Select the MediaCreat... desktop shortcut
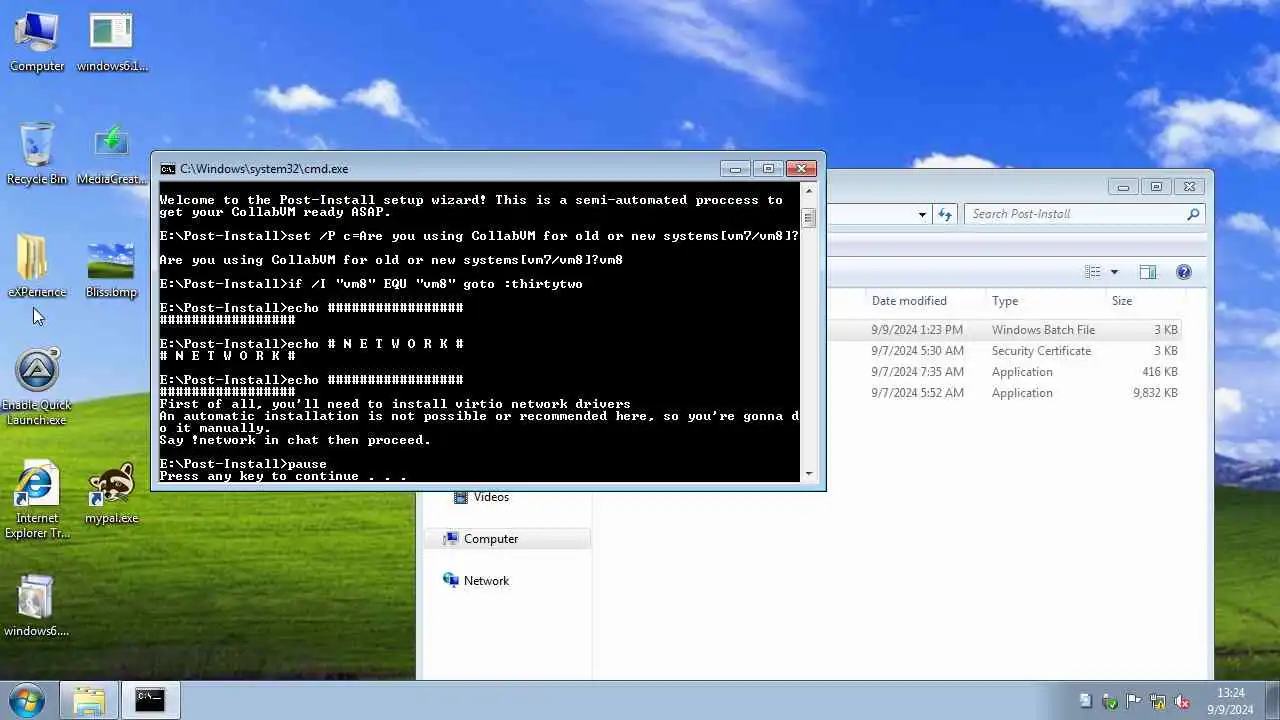The width and height of the screenshot is (1280, 720). tap(111, 153)
